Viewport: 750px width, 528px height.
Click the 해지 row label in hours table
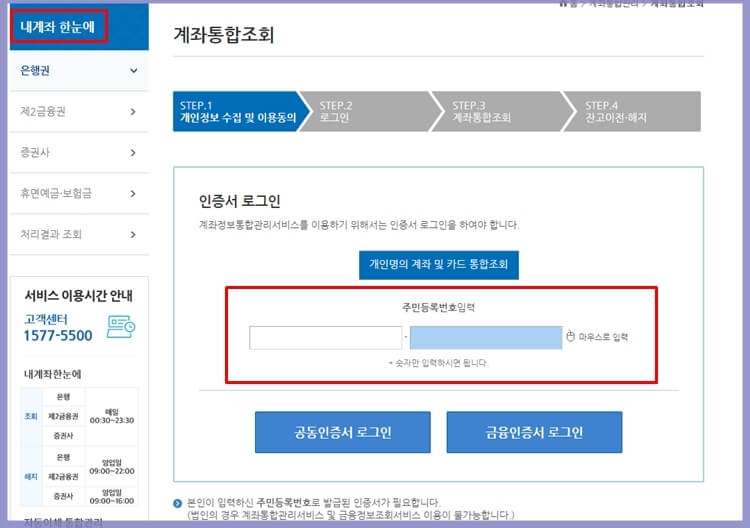coord(31,476)
